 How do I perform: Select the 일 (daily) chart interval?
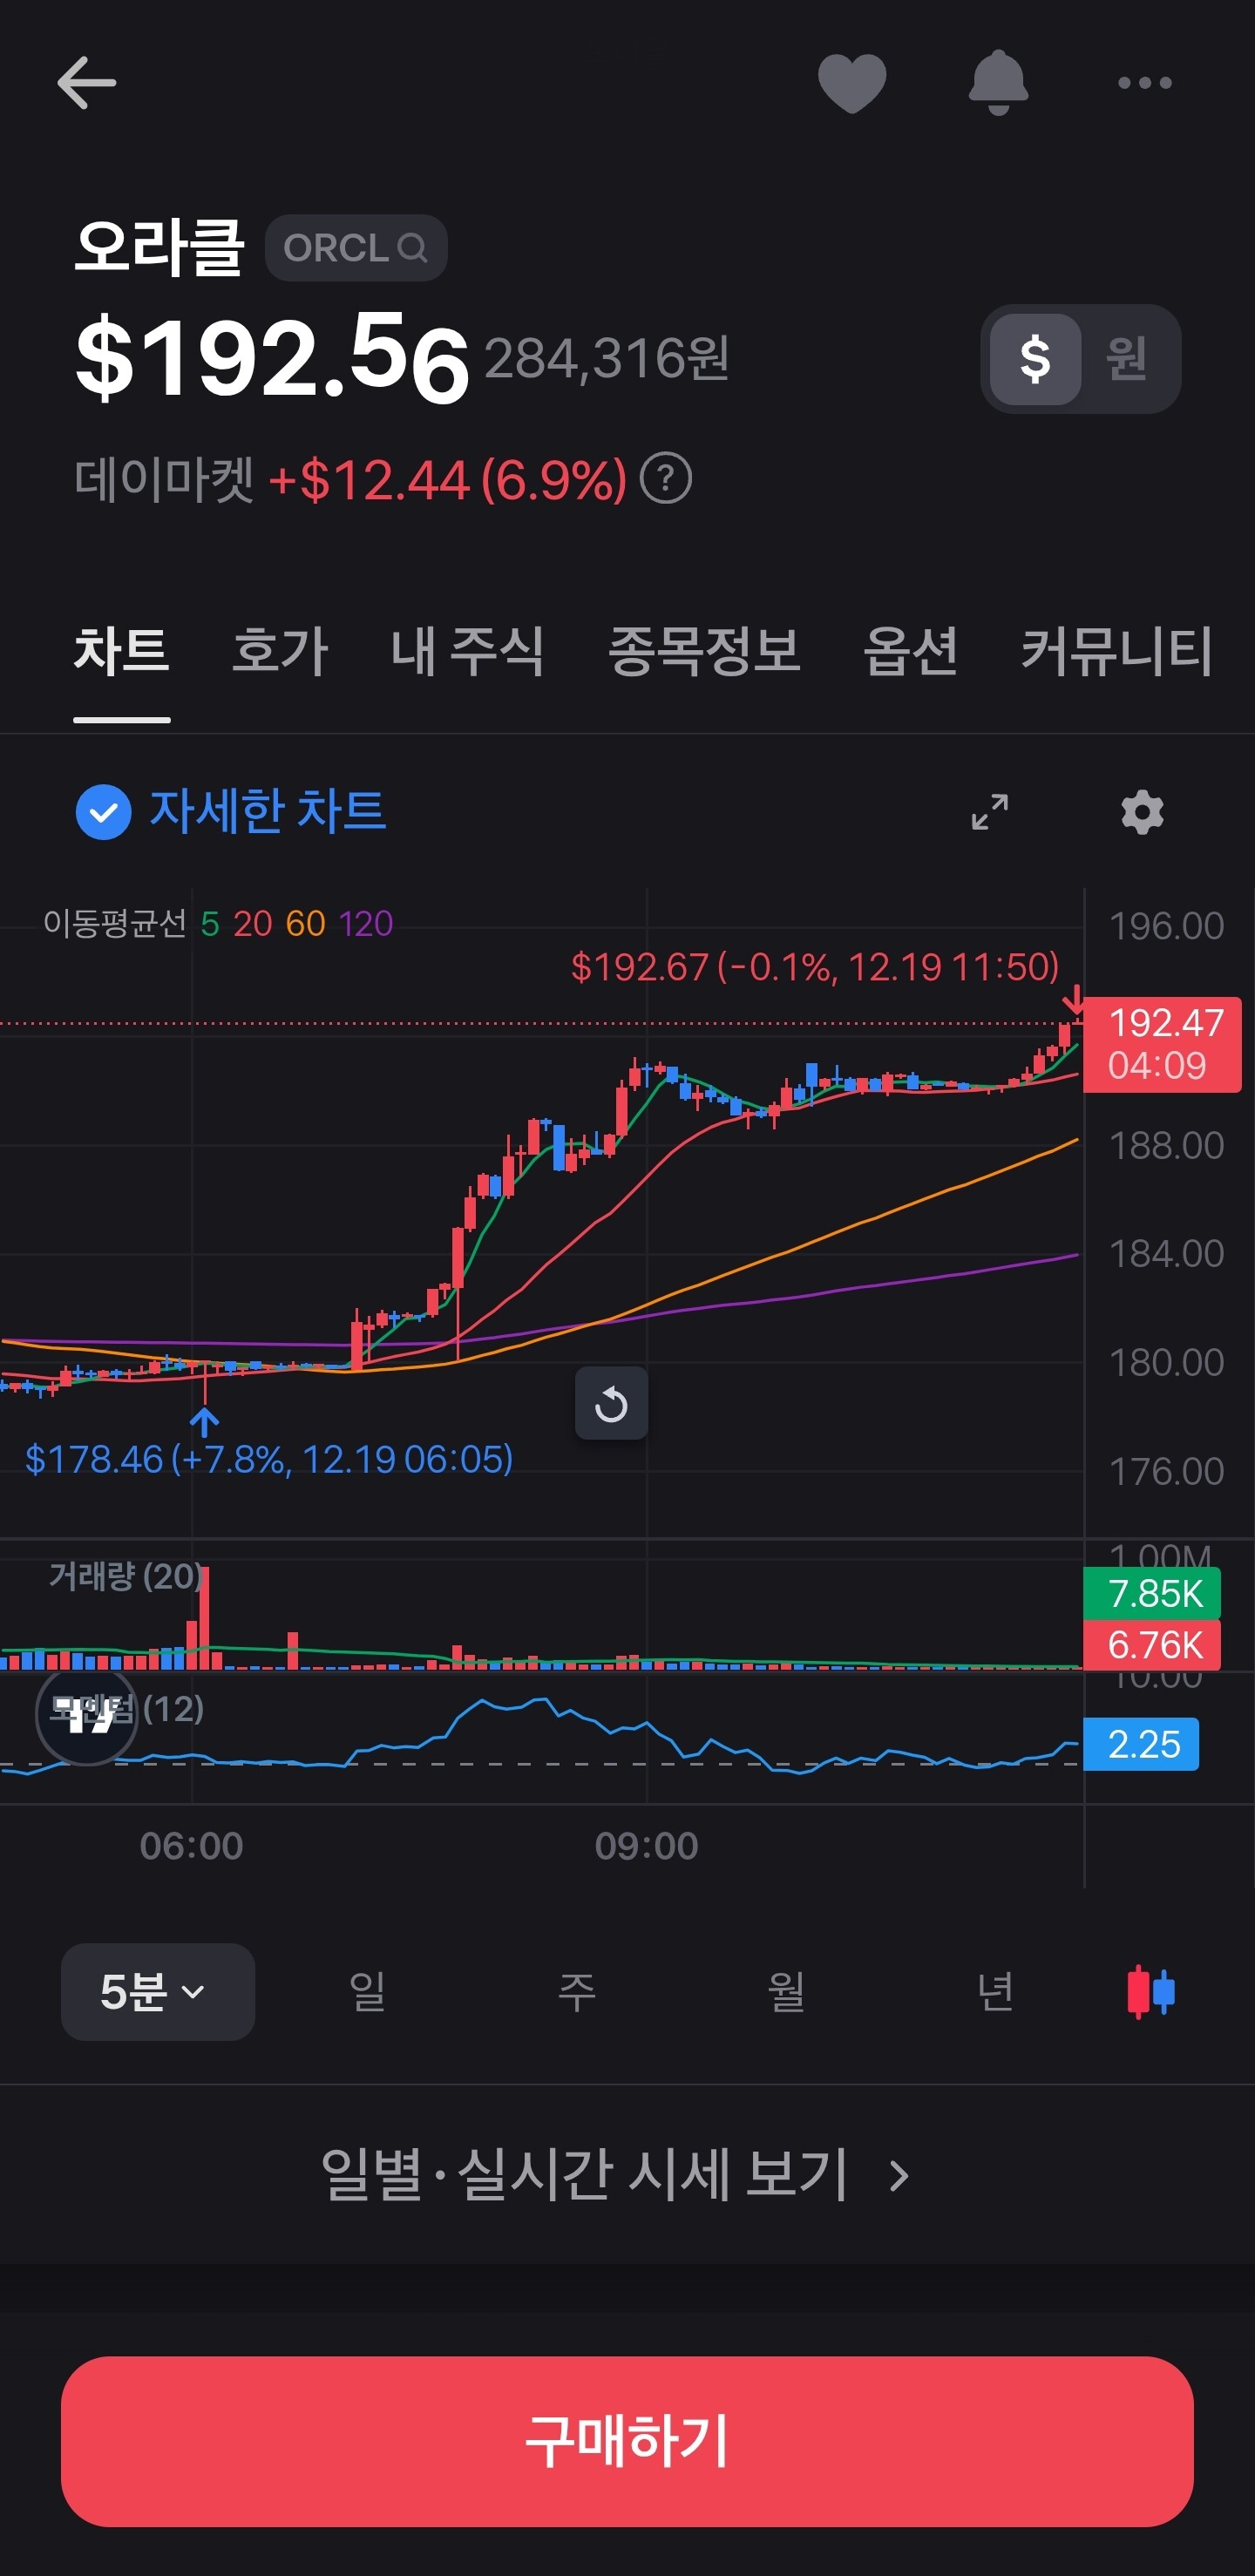click(x=367, y=1992)
